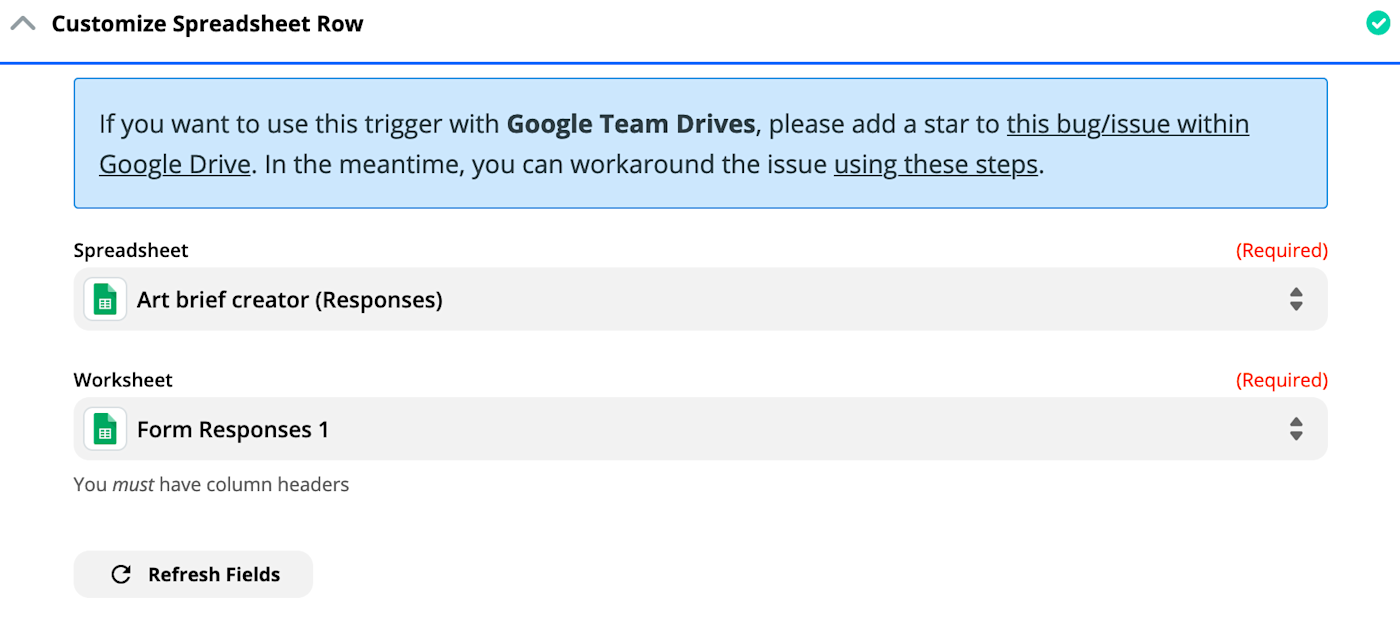Open the Worksheet dropdown
This screenshot has width=1400, height=636.
click(700, 428)
